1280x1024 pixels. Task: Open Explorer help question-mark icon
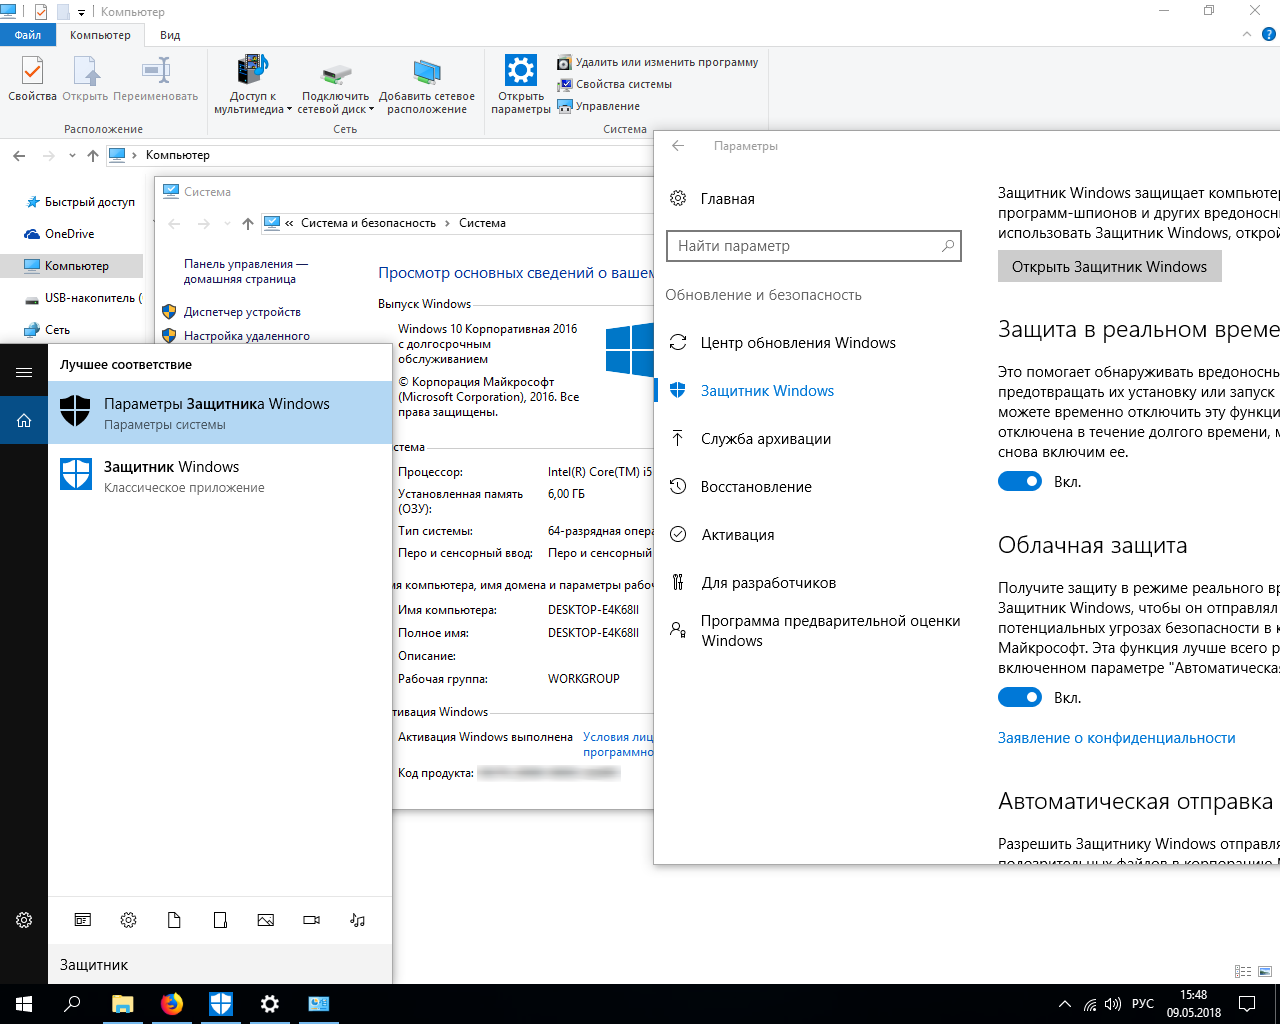pyautogui.click(x=1269, y=34)
